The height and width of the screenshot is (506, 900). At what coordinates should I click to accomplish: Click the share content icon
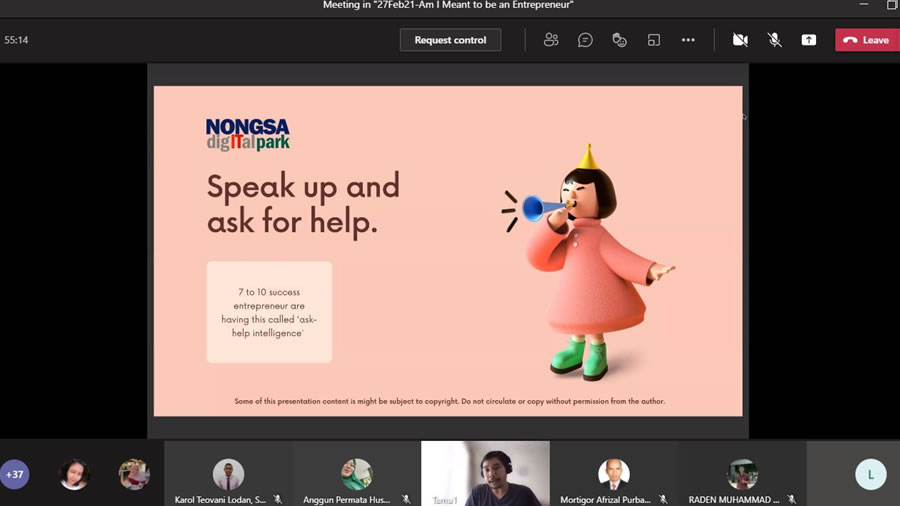click(808, 40)
